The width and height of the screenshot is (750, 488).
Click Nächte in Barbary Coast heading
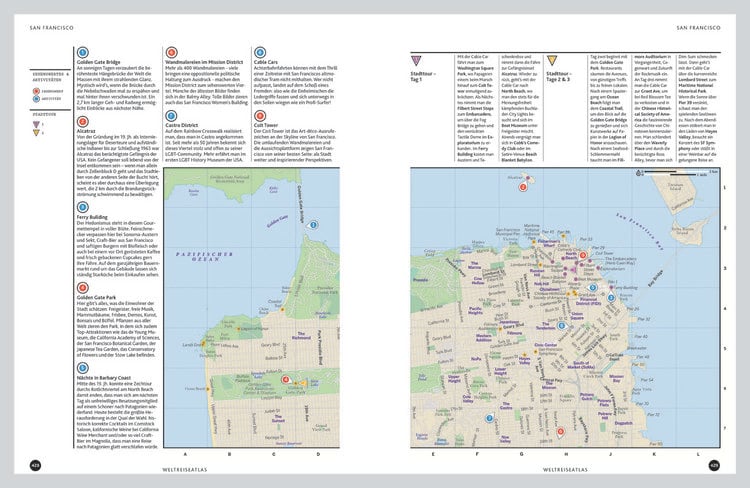point(104,377)
